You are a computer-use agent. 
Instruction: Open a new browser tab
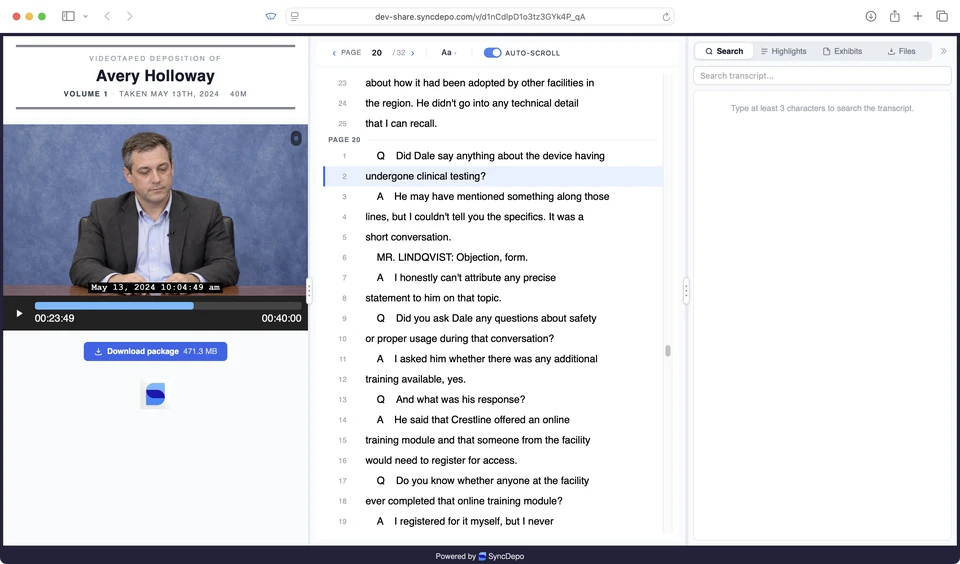tap(918, 17)
